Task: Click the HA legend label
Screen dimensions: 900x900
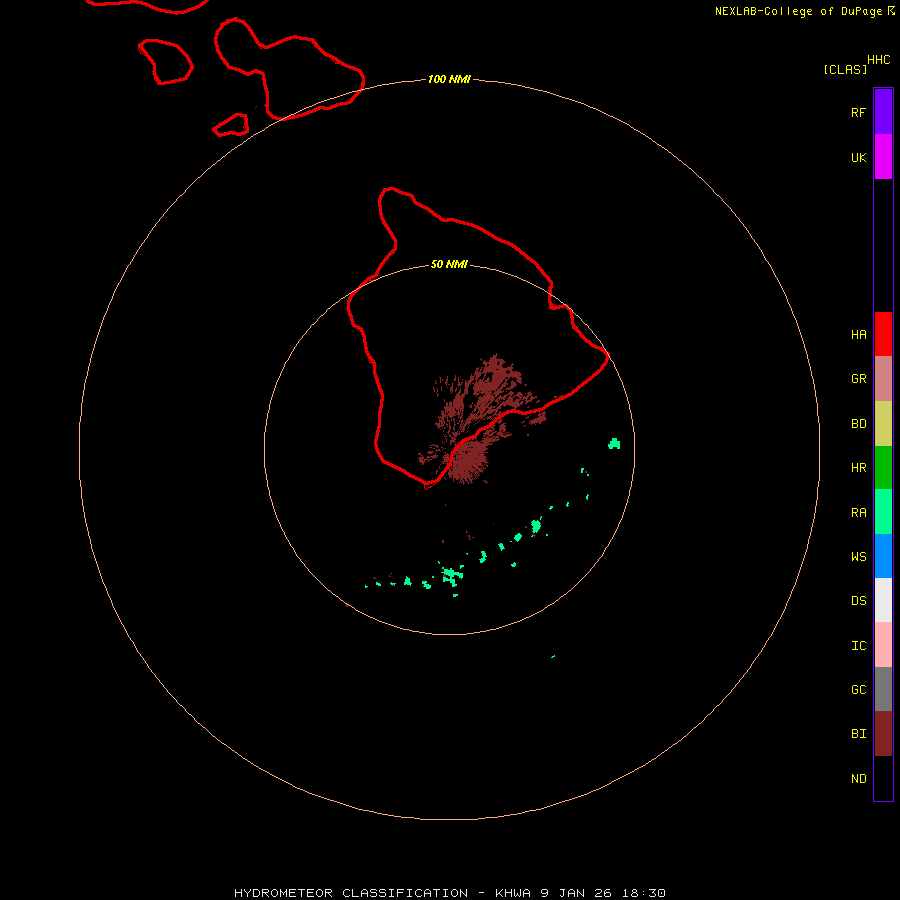Action: [x=858, y=335]
